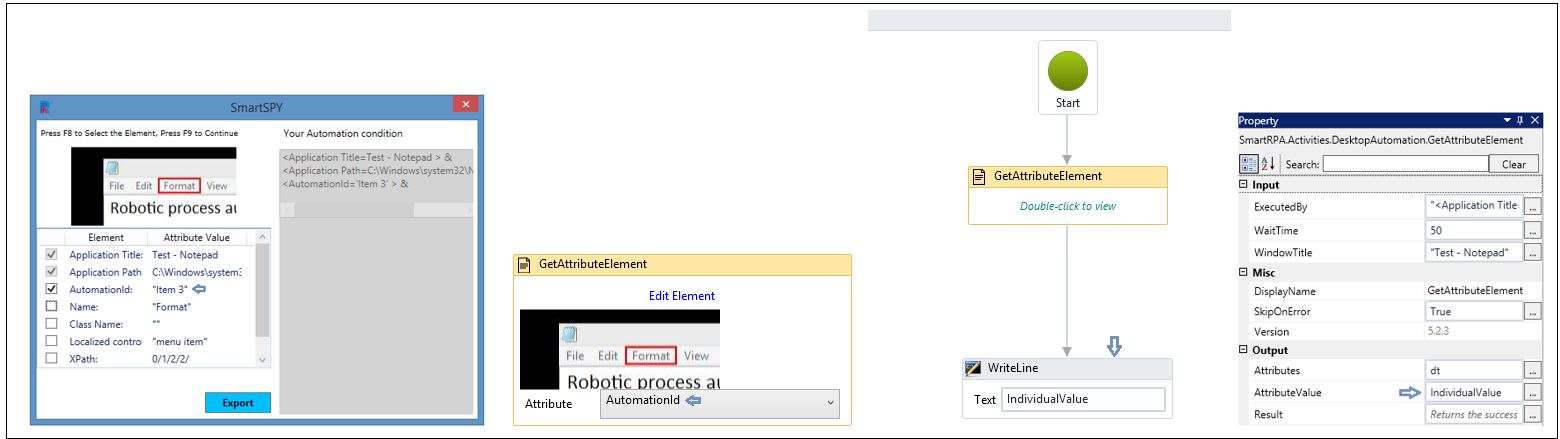This screenshot has width=1560, height=439.
Task: Click the SmartSPY logo in the title bar
Action: click(45, 107)
